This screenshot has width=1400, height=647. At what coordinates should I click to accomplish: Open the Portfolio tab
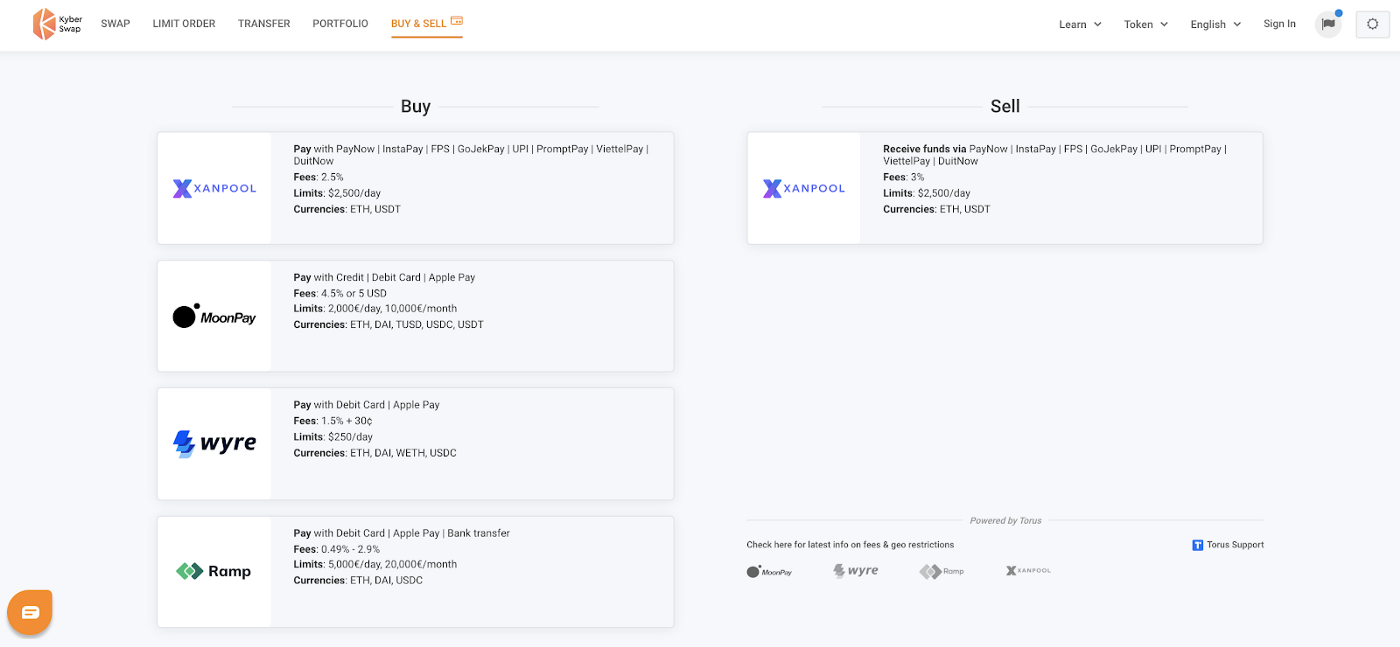pyautogui.click(x=340, y=24)
